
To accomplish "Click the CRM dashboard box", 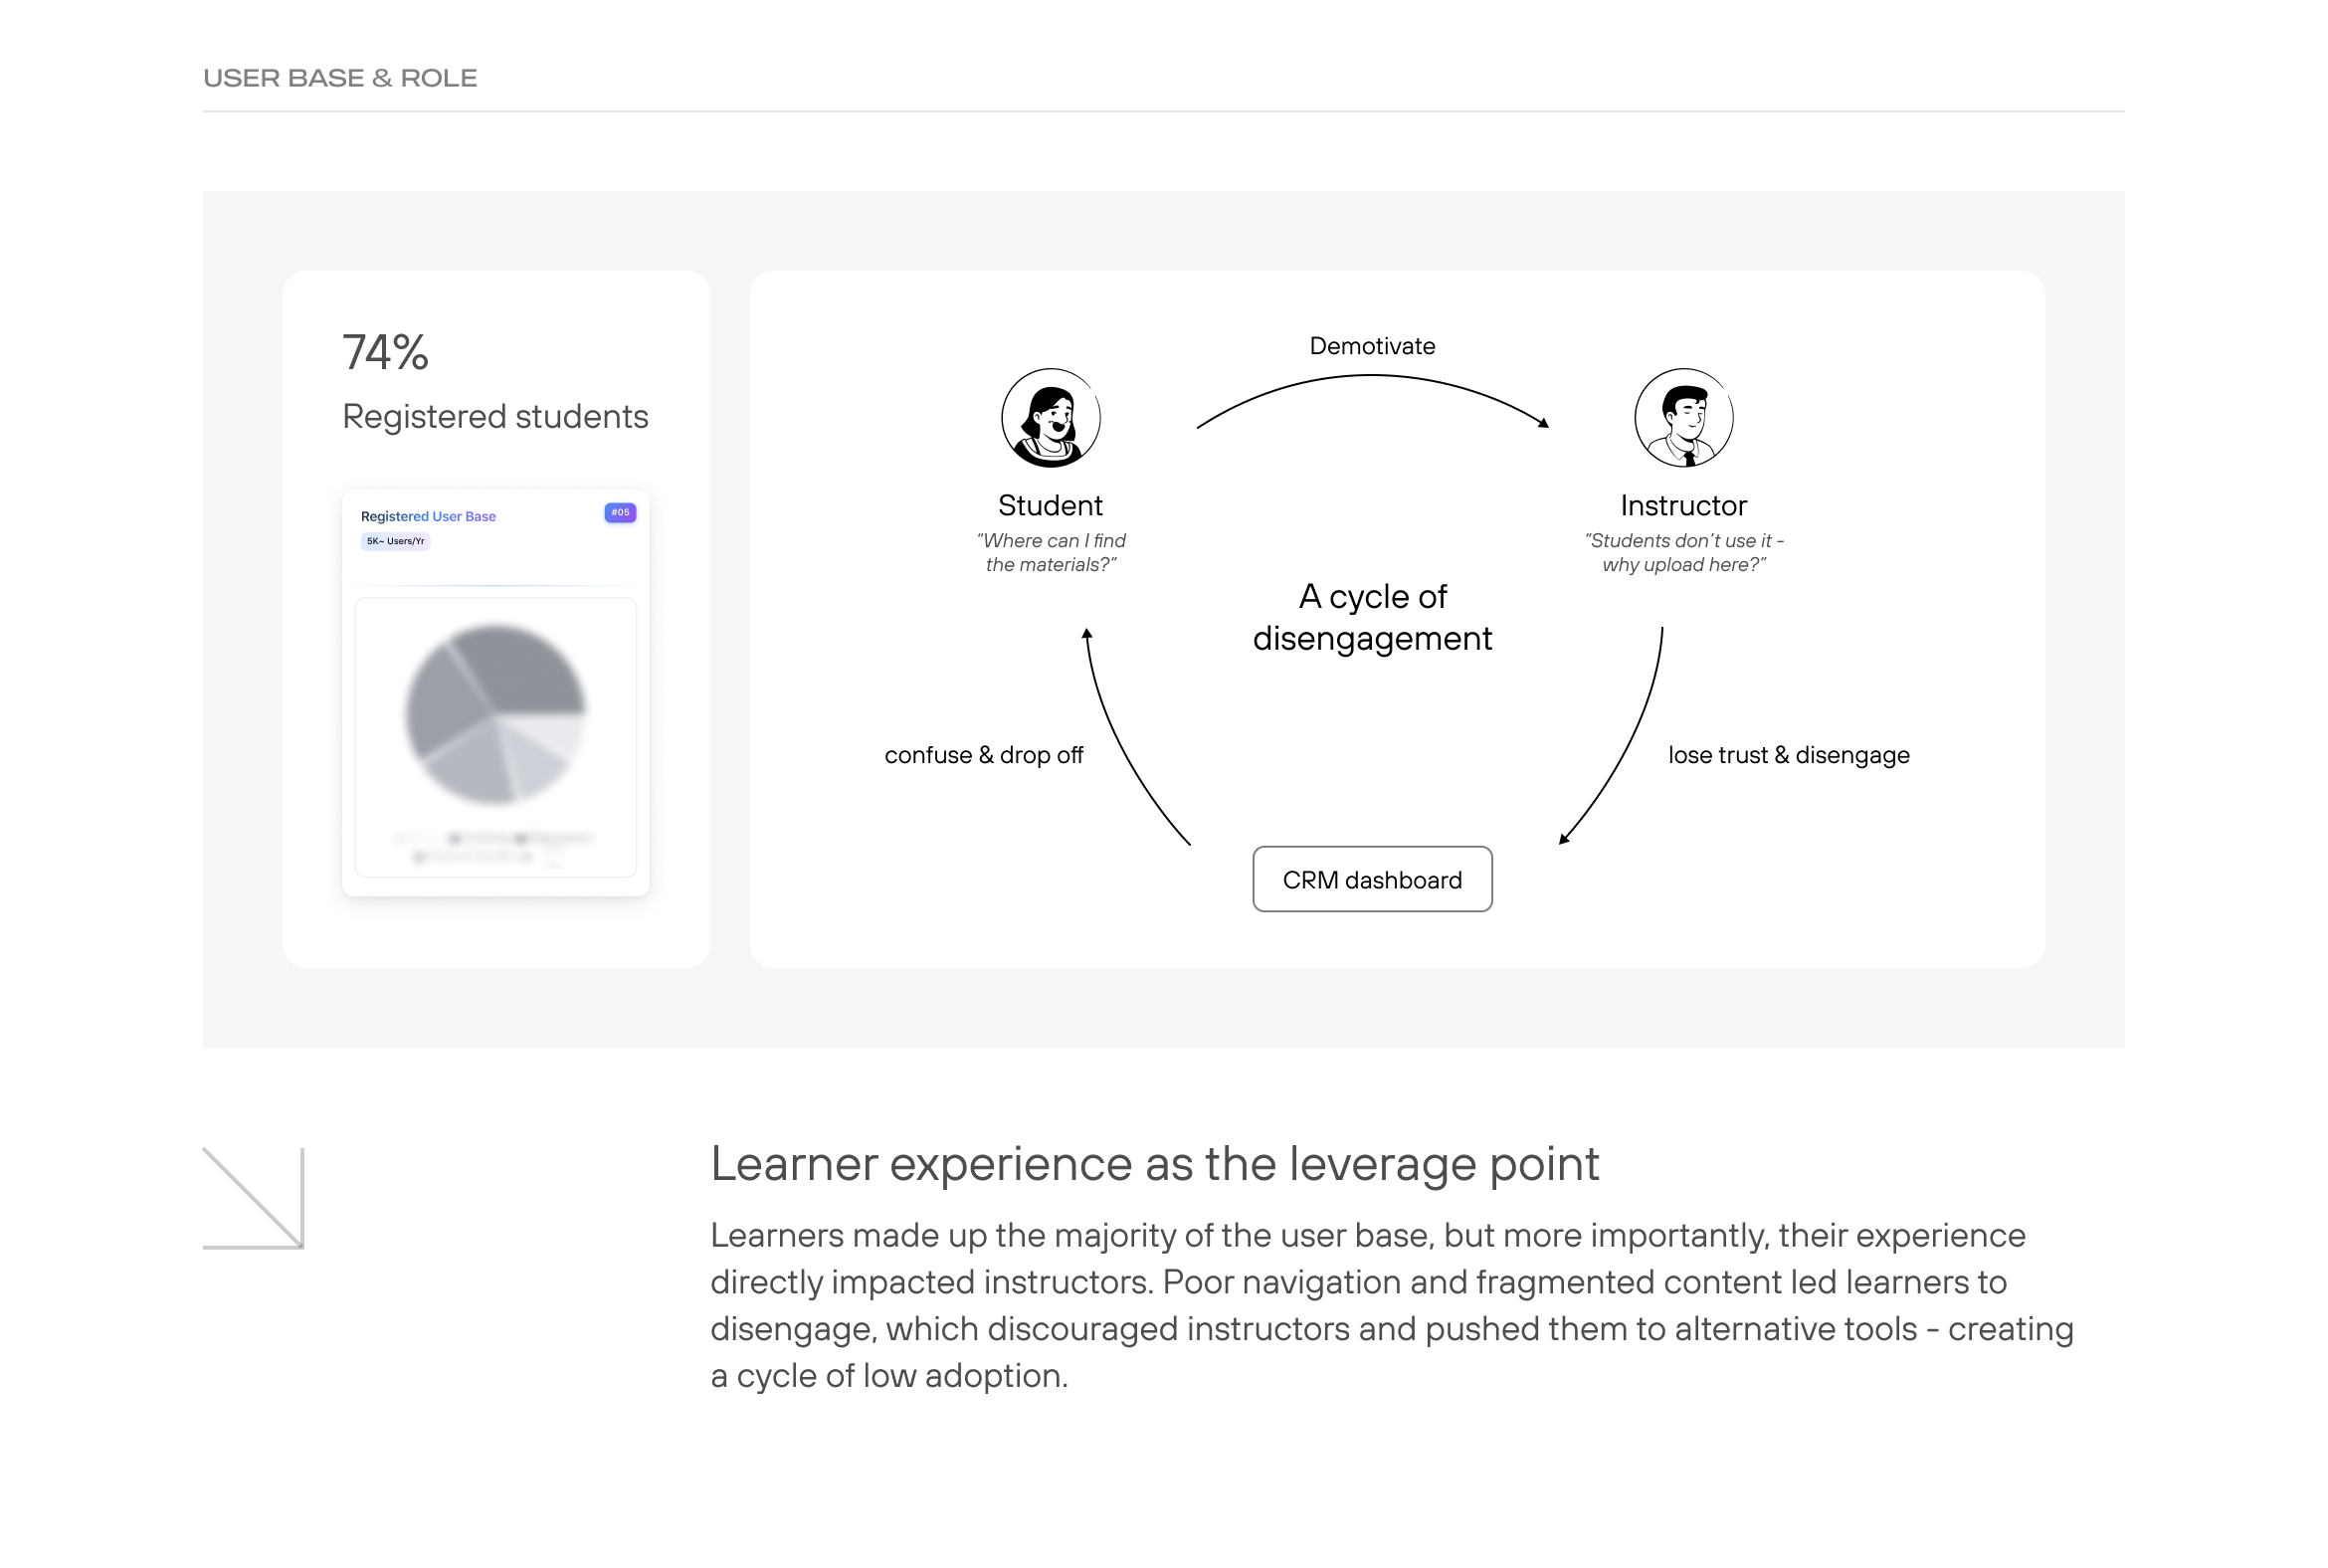I will [1372, 880].
